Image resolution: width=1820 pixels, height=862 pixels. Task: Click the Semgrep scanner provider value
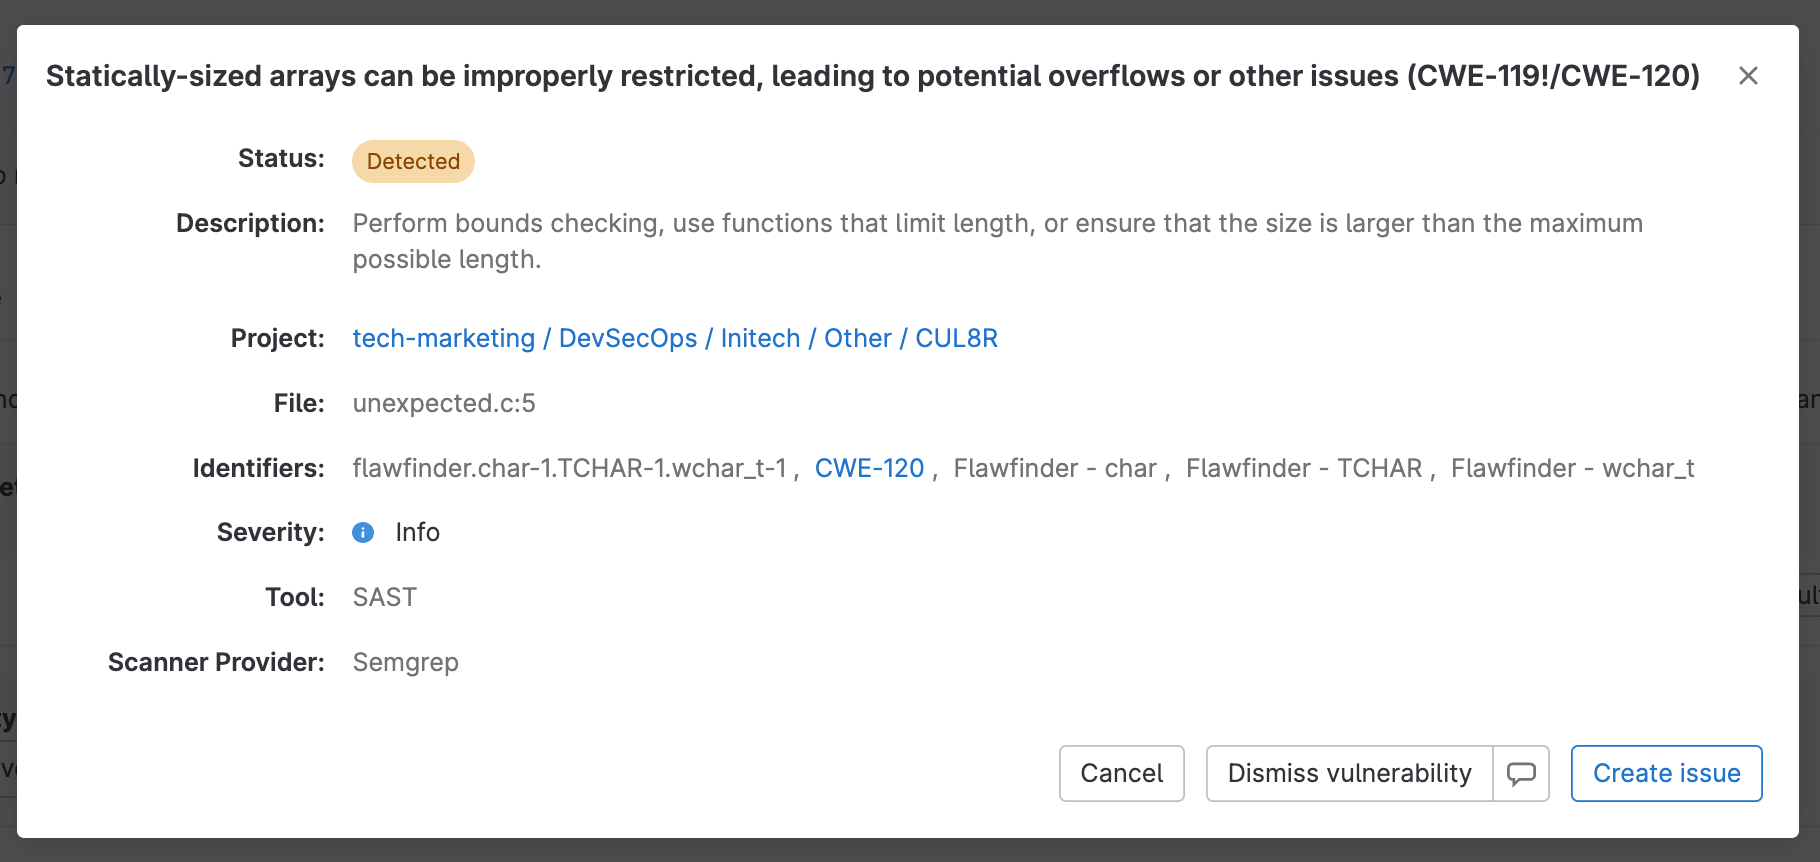point(405,662)
